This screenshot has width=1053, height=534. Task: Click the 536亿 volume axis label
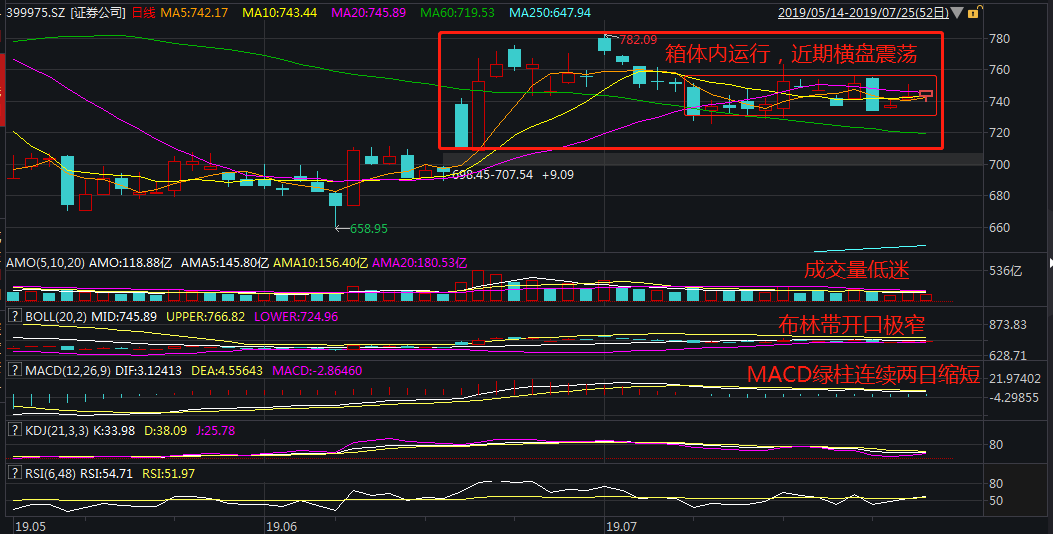(x=1005, y=271)
